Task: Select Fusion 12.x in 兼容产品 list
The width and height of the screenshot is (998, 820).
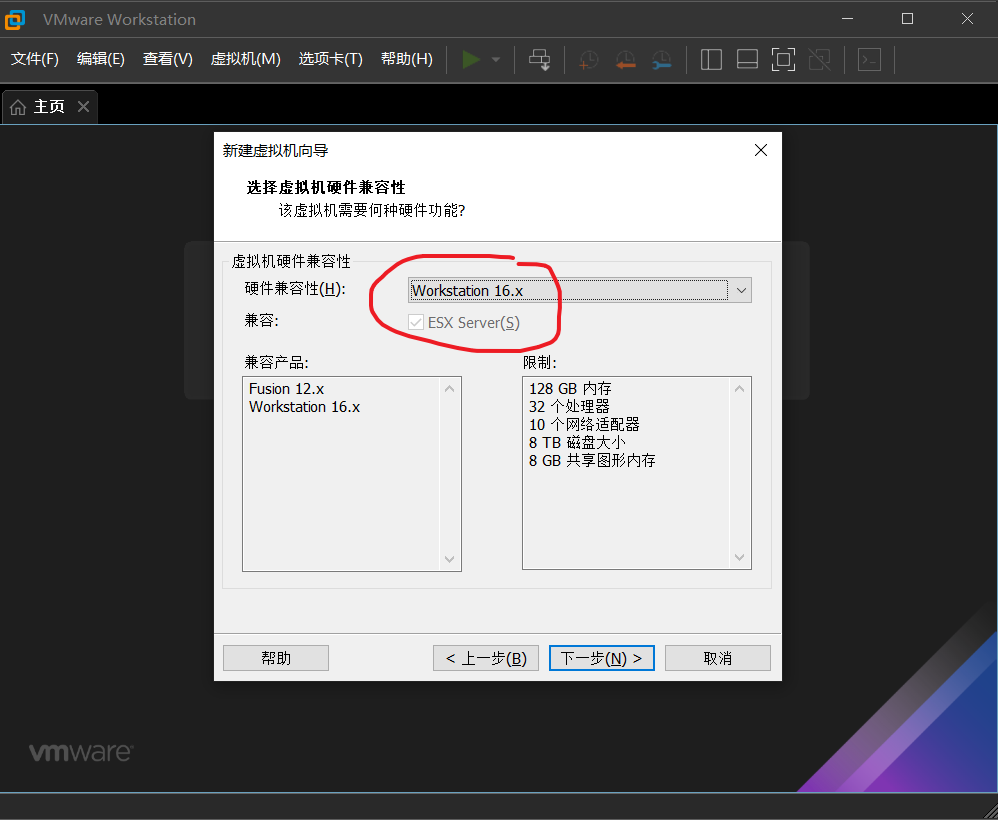Action: (286, 388)
